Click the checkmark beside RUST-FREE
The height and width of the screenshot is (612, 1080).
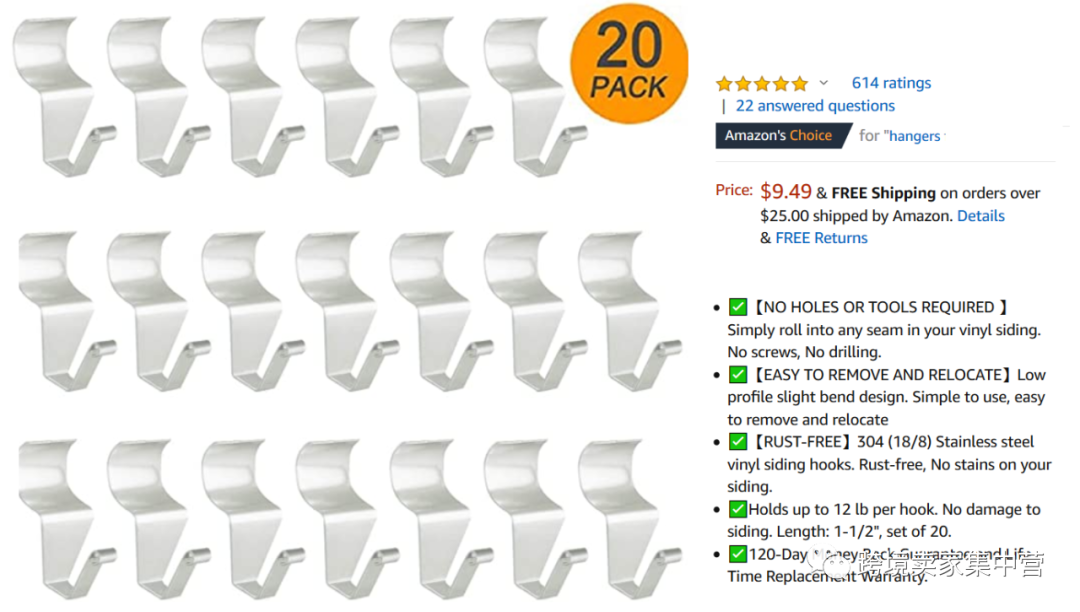[x=738, y=442]
